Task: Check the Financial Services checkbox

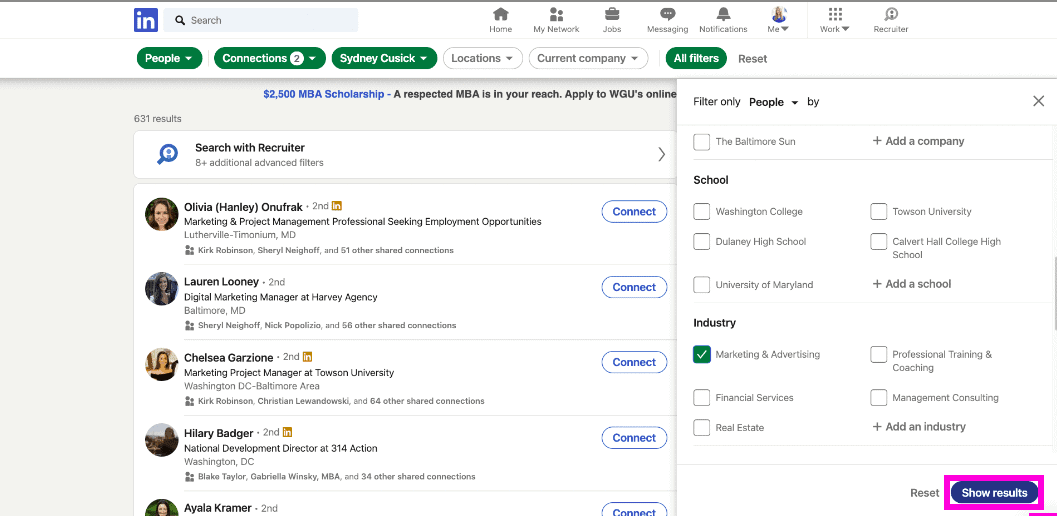Action: [x=702, y=397]
